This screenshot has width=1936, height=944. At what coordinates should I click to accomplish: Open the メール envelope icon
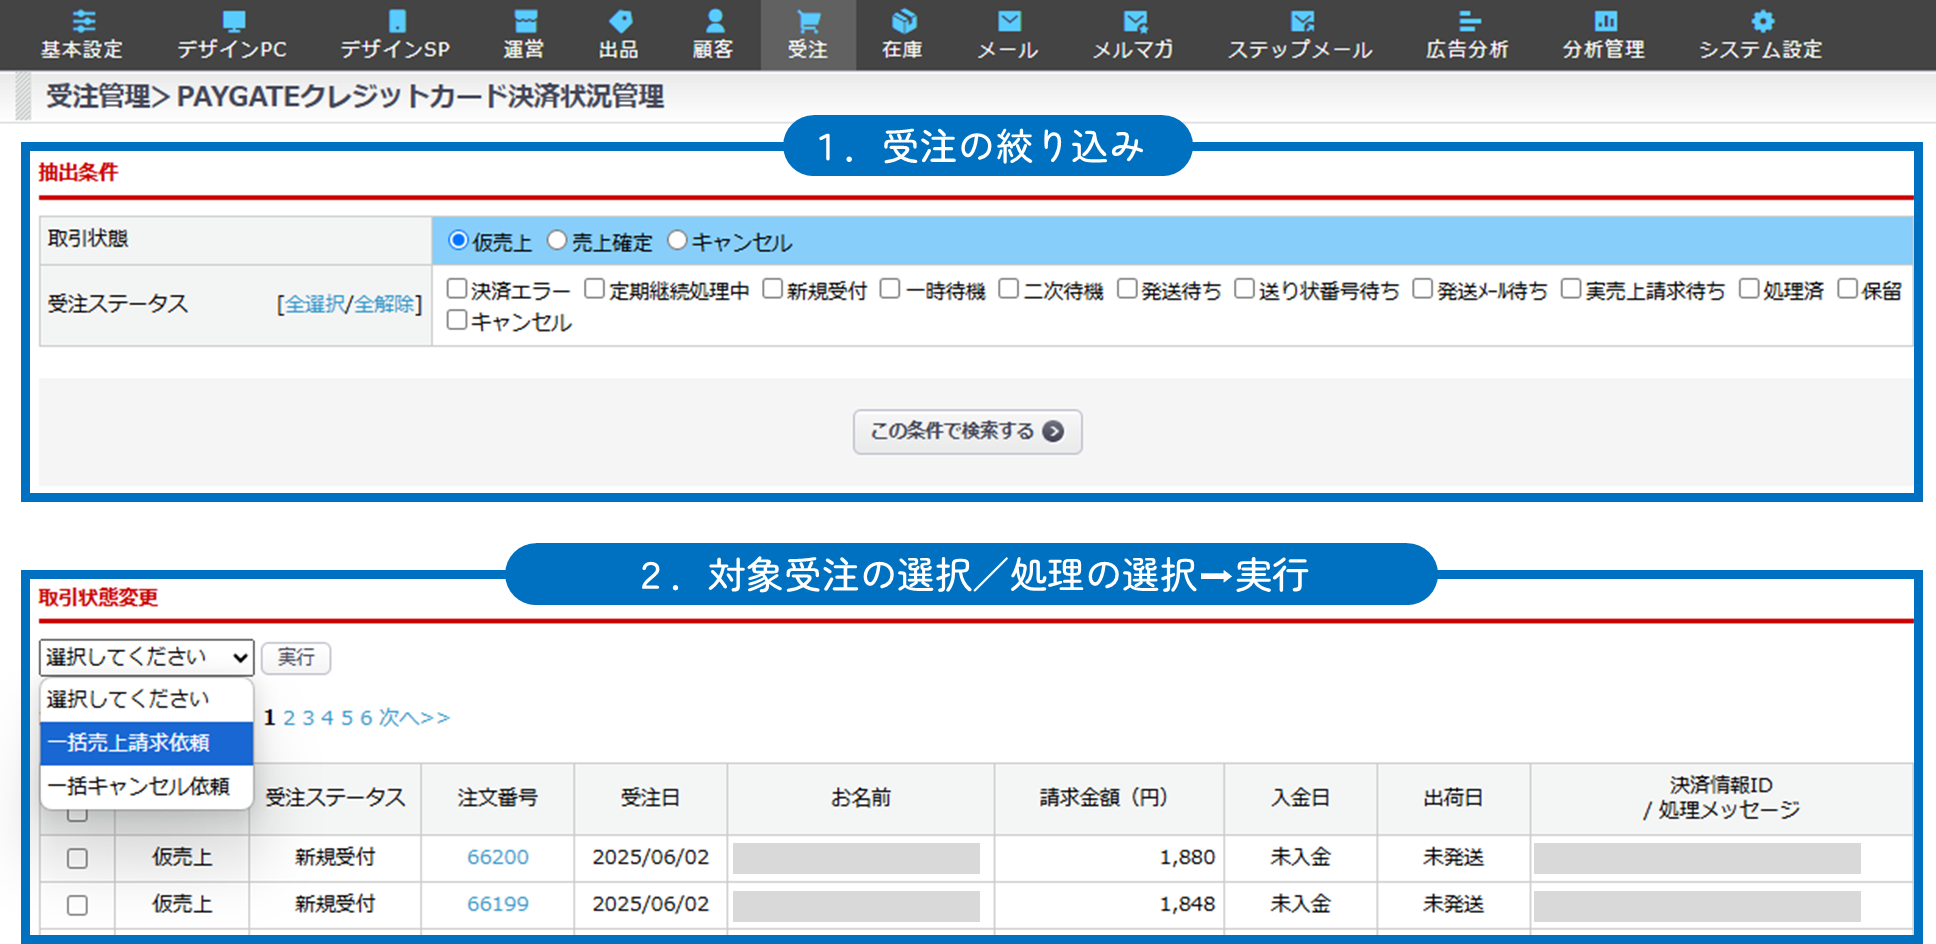click(1009, 21)
